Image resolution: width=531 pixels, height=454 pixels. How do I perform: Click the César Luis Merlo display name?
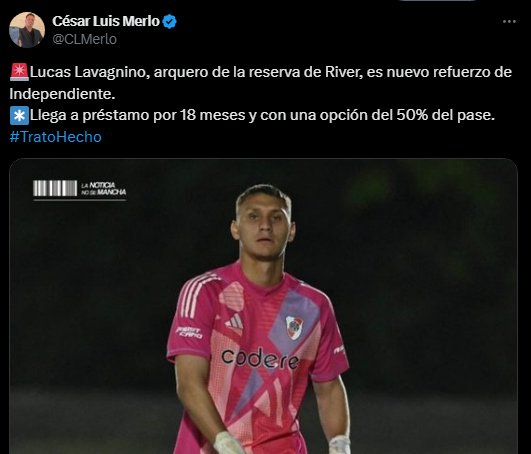click(x=106, y=21)
